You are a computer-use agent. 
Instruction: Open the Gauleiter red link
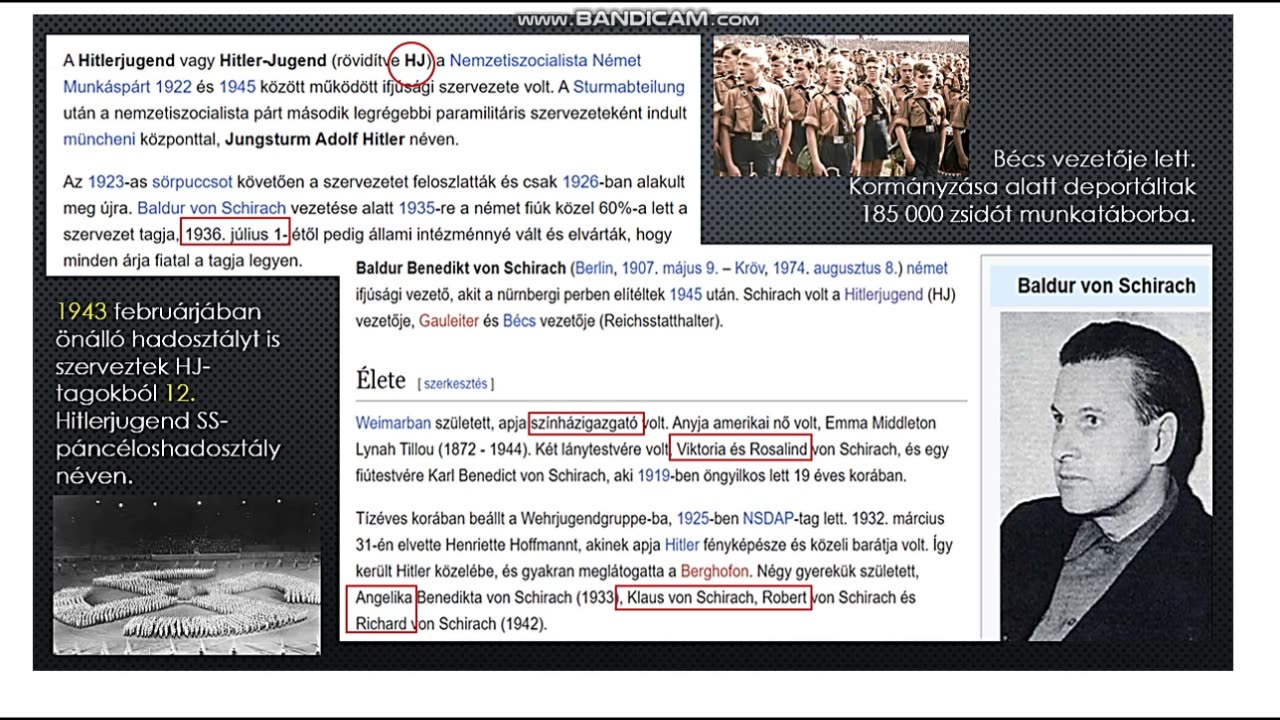tap(449, 322)
